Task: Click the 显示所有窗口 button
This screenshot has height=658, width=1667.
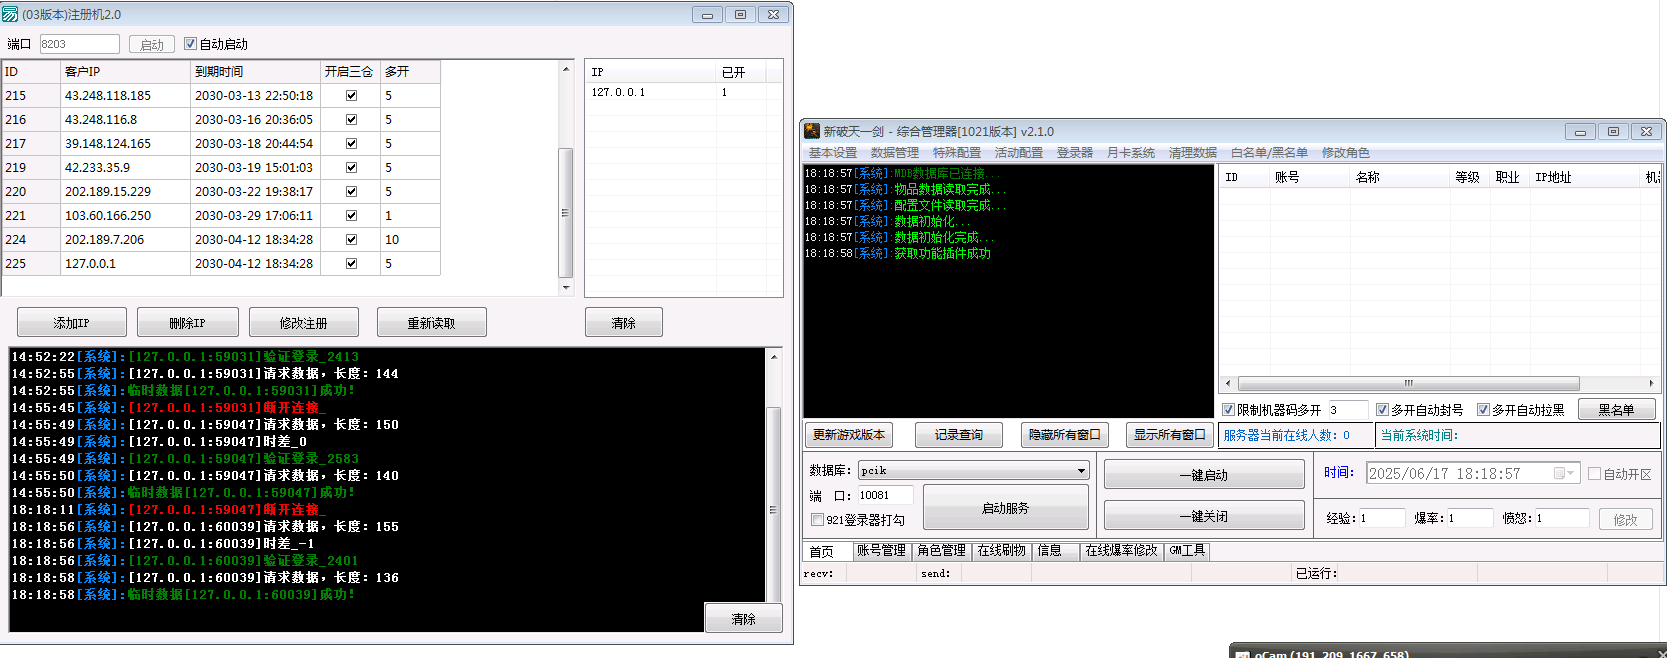Action: click(x=1170, y=435)
